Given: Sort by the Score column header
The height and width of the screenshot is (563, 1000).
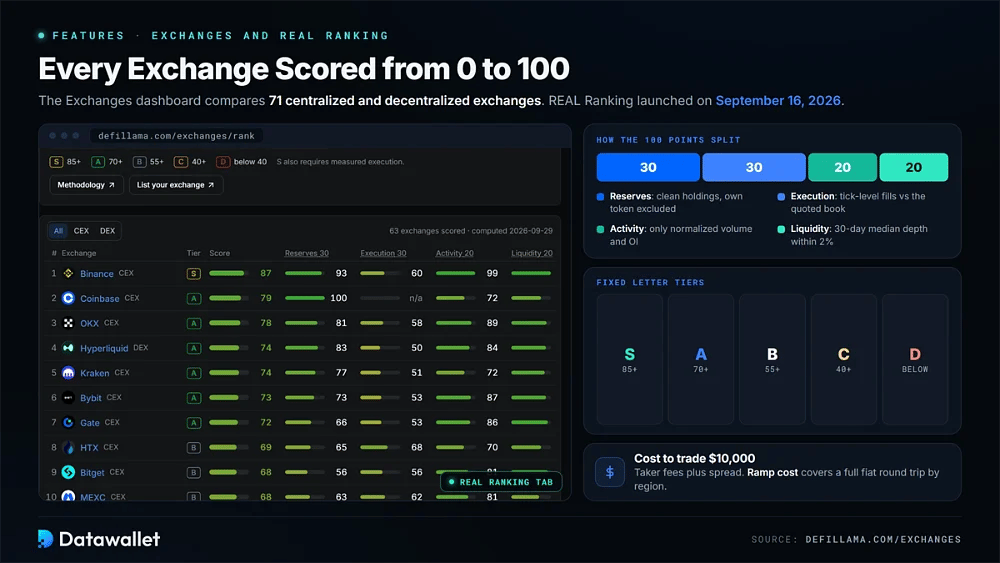Looking at the screenshot, I should 219,253.
